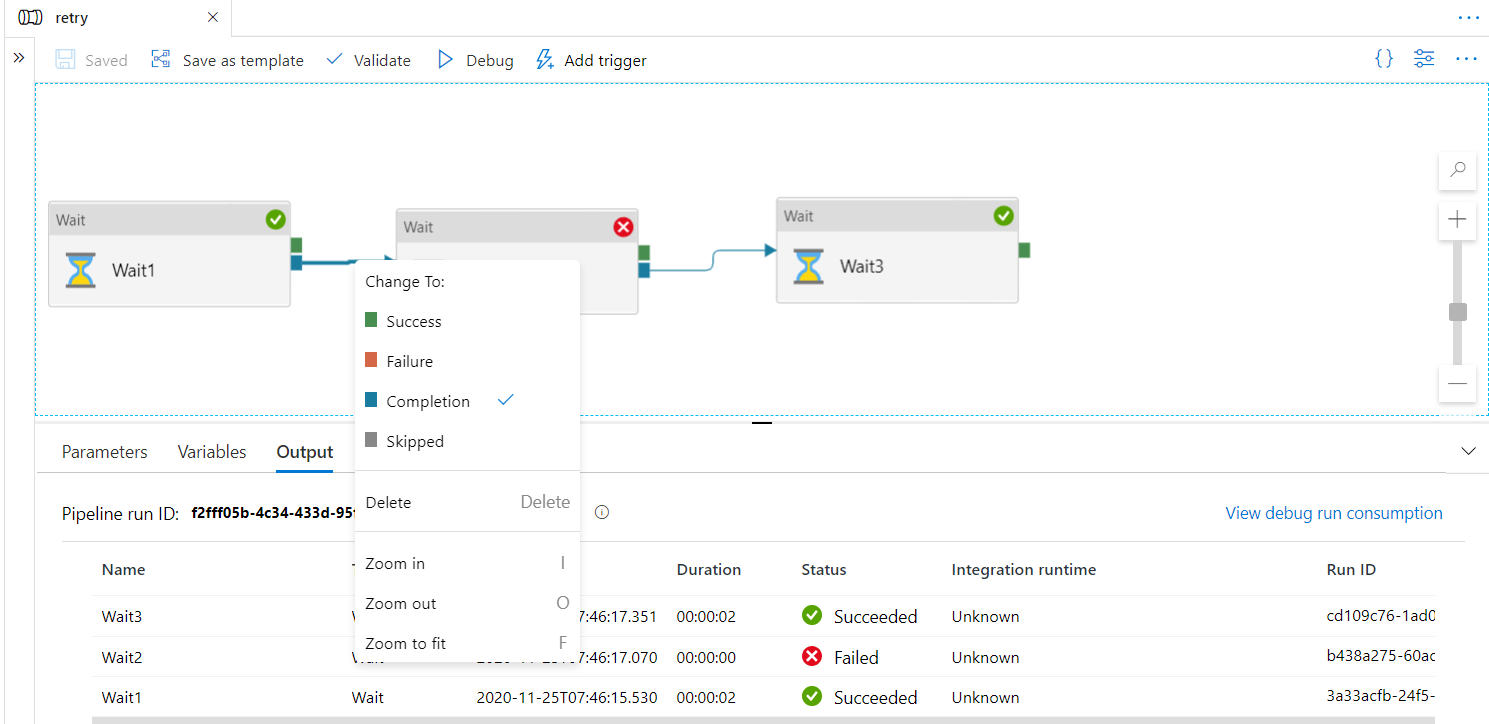
Task: Click Add trigger in toolbar
Action: pyautogui.click(x=591, y=60)
